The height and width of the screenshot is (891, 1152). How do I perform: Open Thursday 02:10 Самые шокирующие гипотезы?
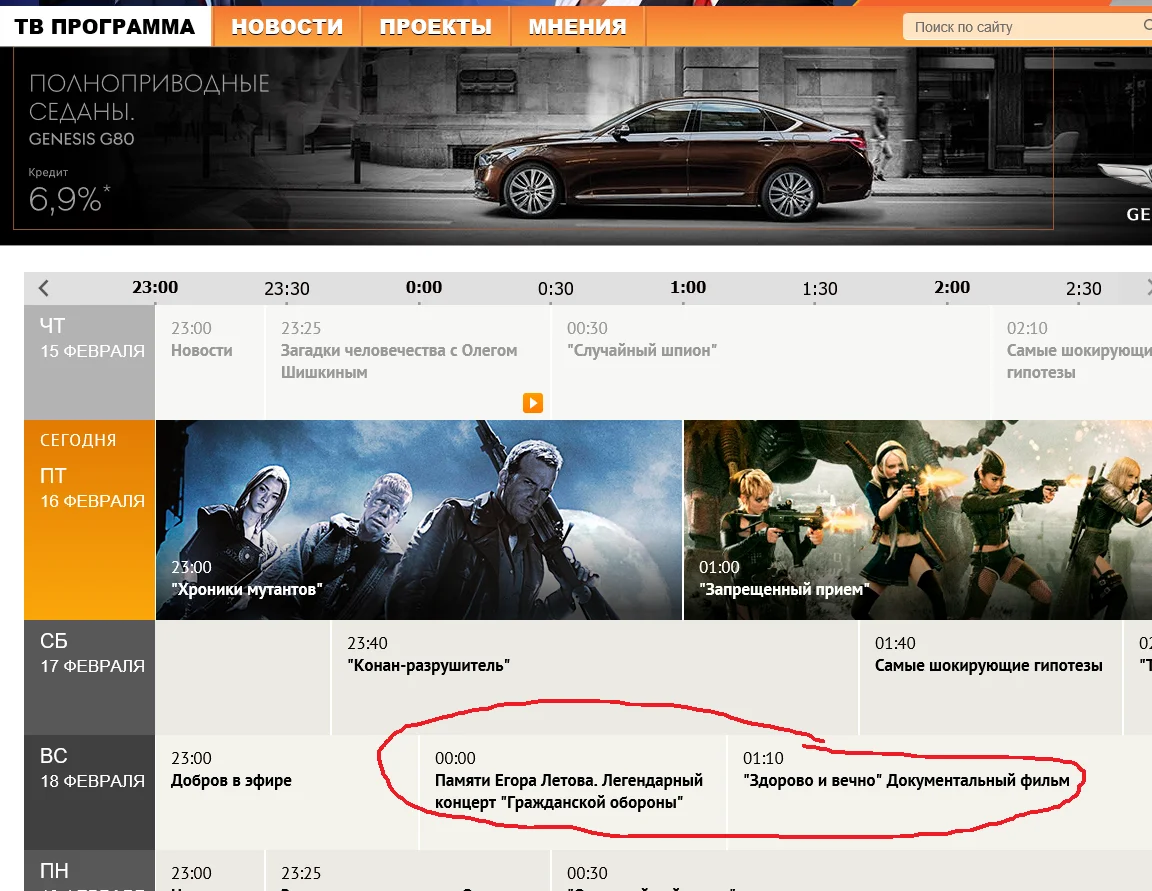point(1072,362)
